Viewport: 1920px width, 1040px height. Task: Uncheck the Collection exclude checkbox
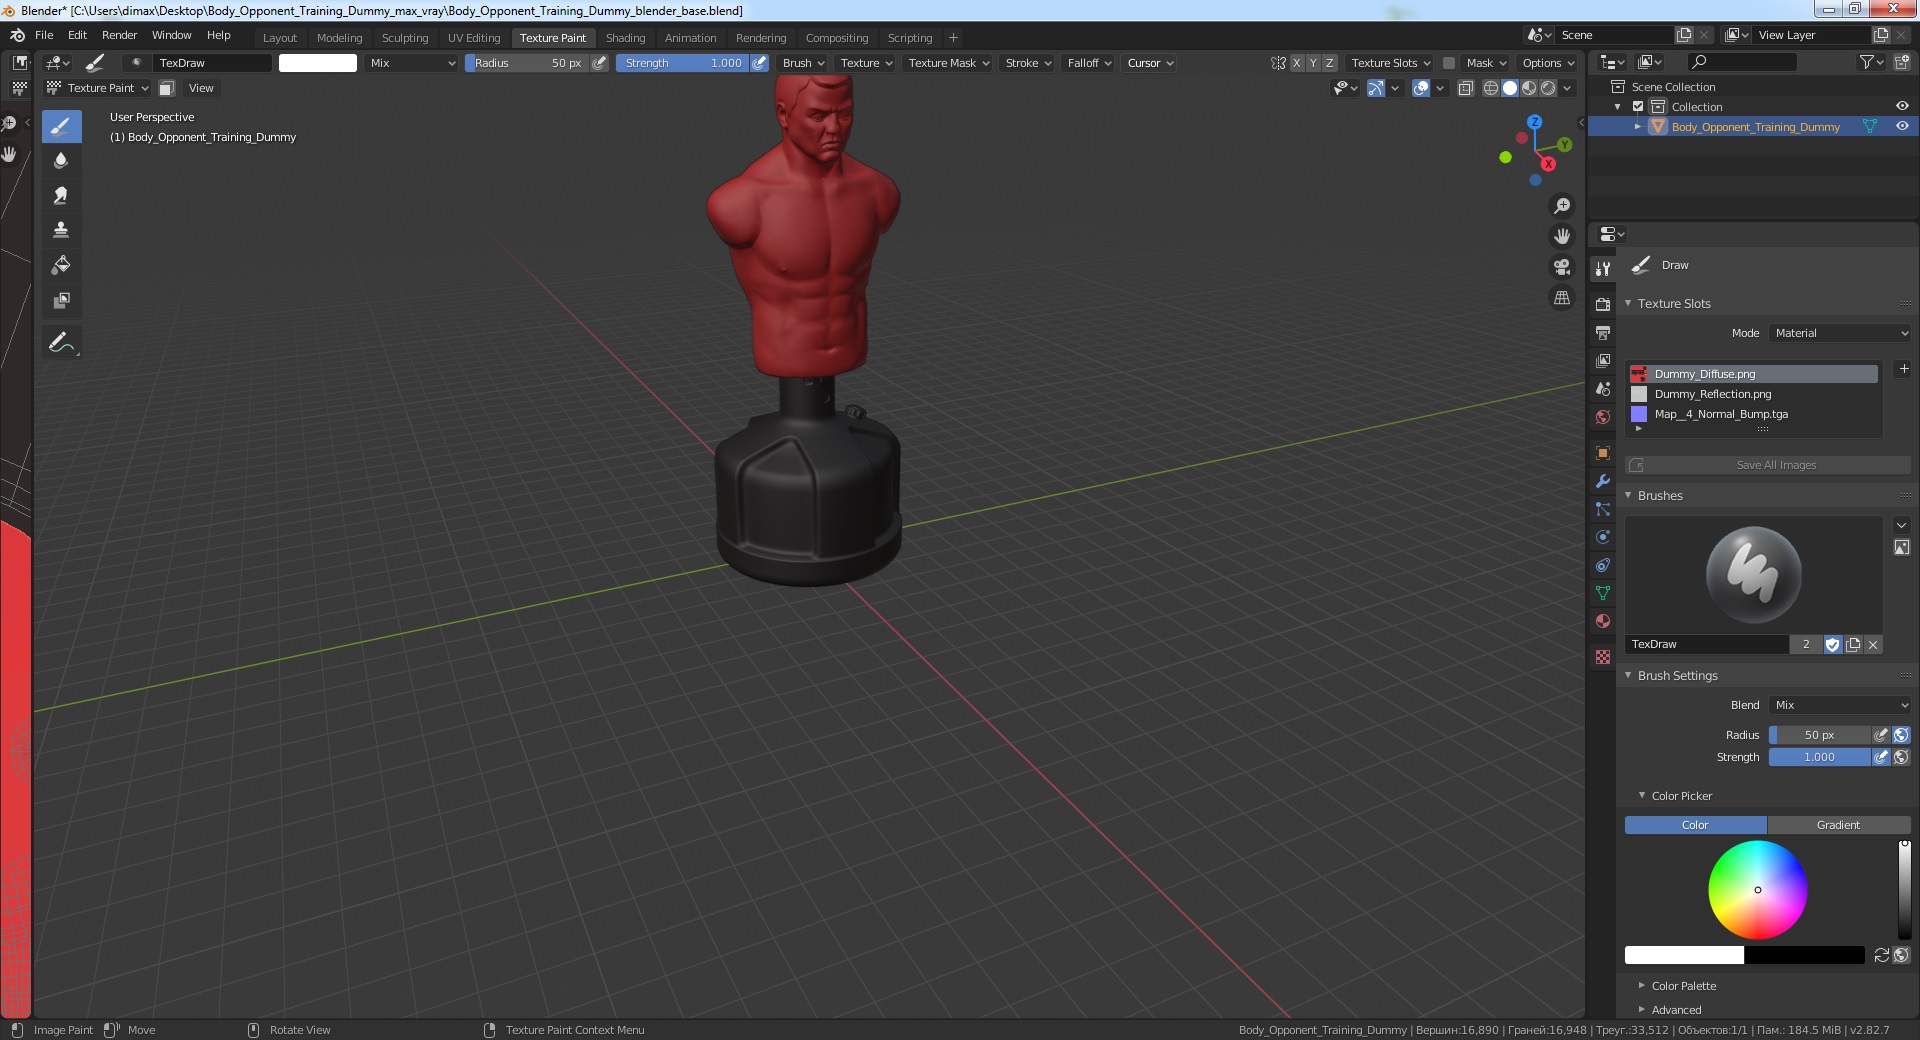pyautogui.click(x=1638, y=106)
